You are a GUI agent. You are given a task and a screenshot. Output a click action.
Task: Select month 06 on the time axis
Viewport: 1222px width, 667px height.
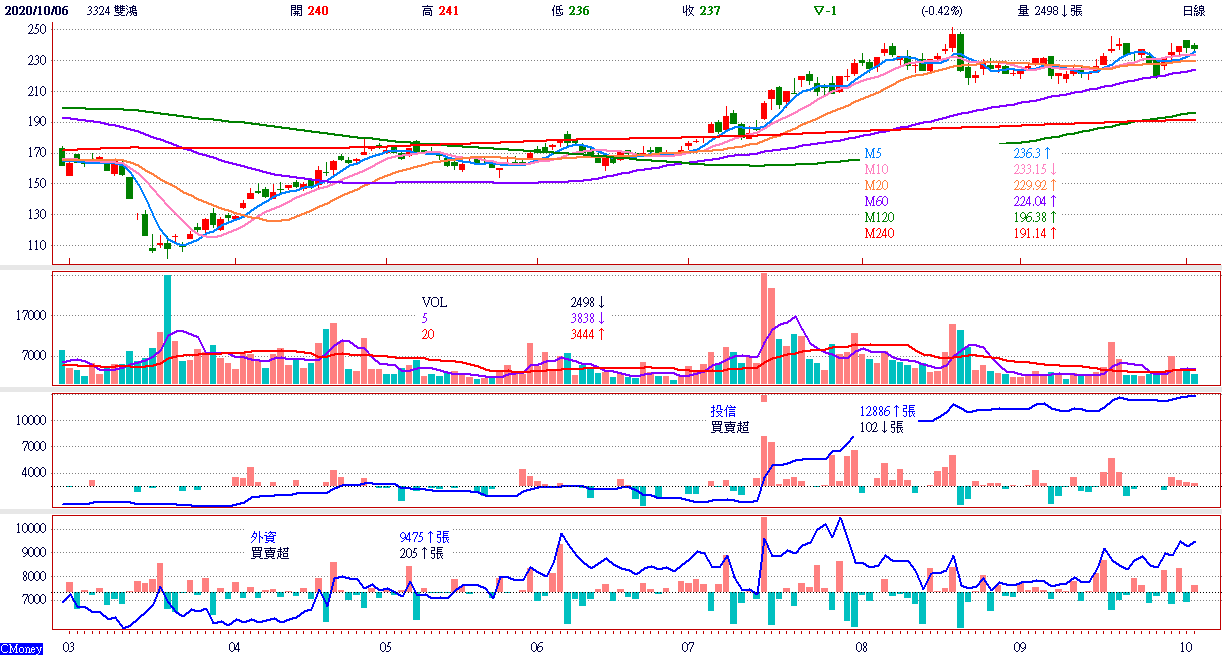537,647
